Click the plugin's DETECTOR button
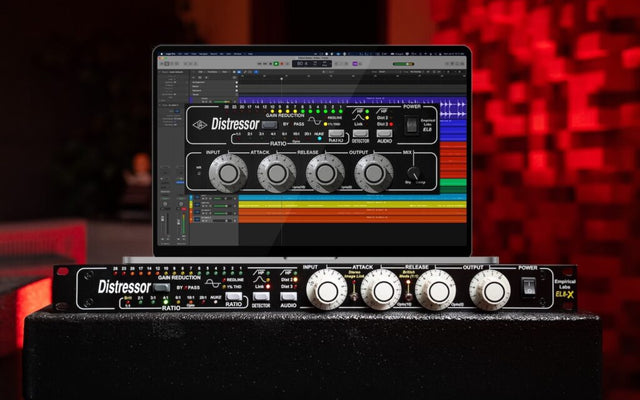 (360, 134)
